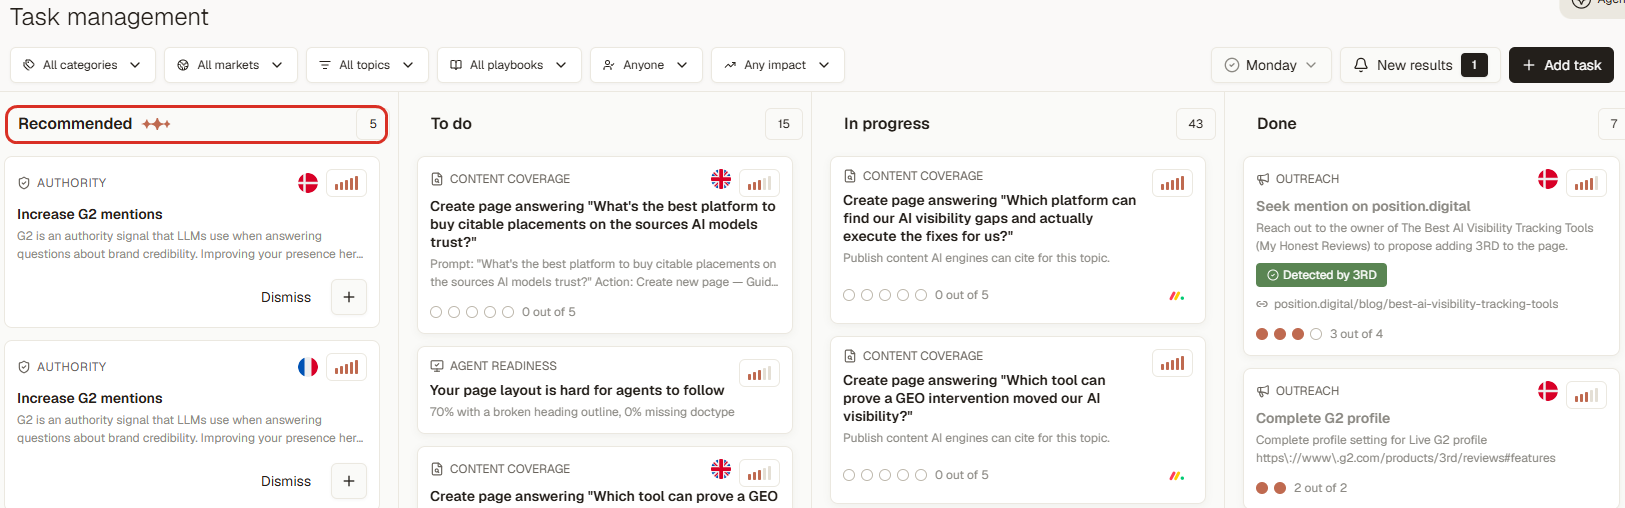Click the sparkle icon next to Recommended

(x=156, y=124)
